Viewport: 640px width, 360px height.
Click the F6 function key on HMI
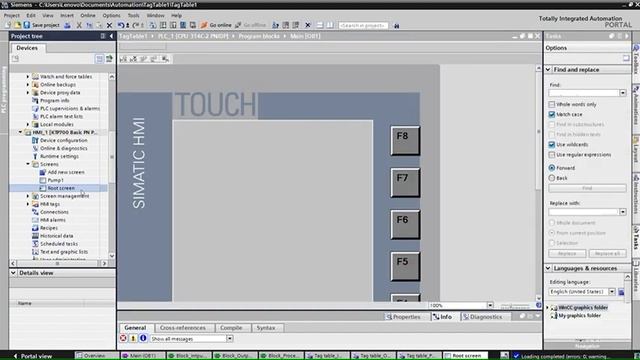tap(405, 224)
